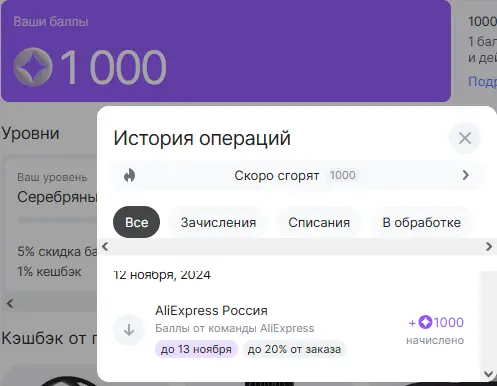497x386 pixels.
Task: Expand the Скоро сгорят chevron arrow
Action: 466,175
